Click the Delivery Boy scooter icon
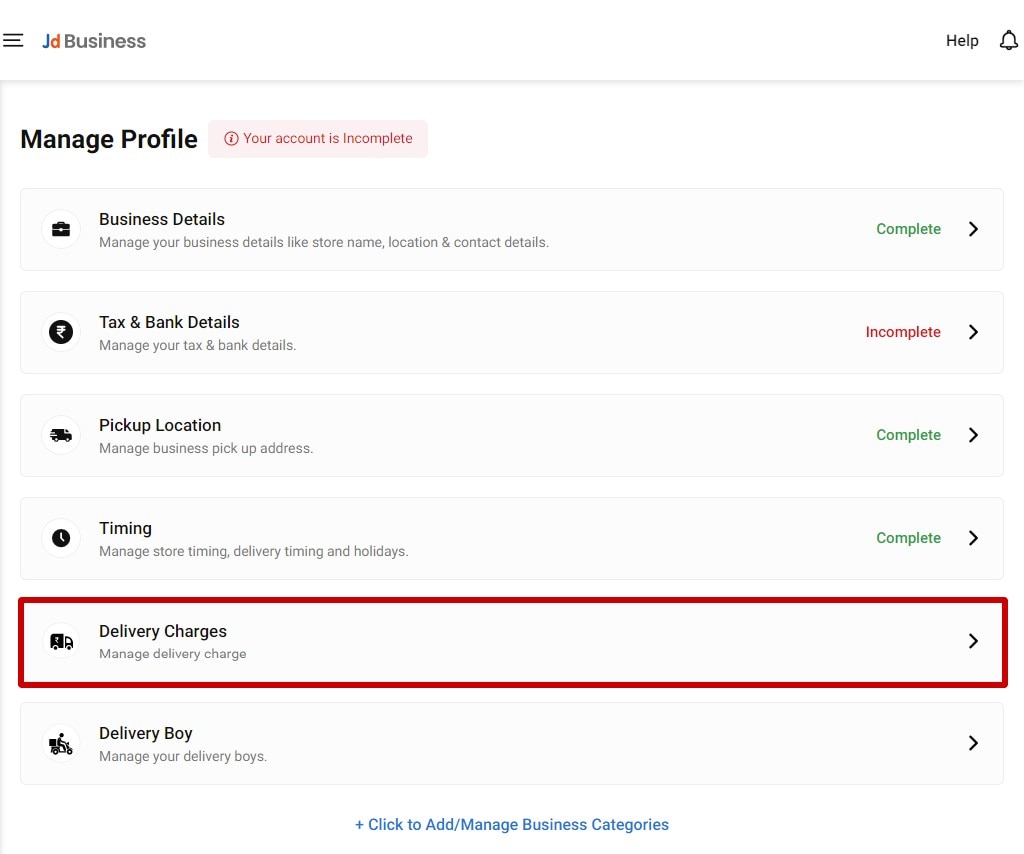The image size is (1024, 854). 61,743
